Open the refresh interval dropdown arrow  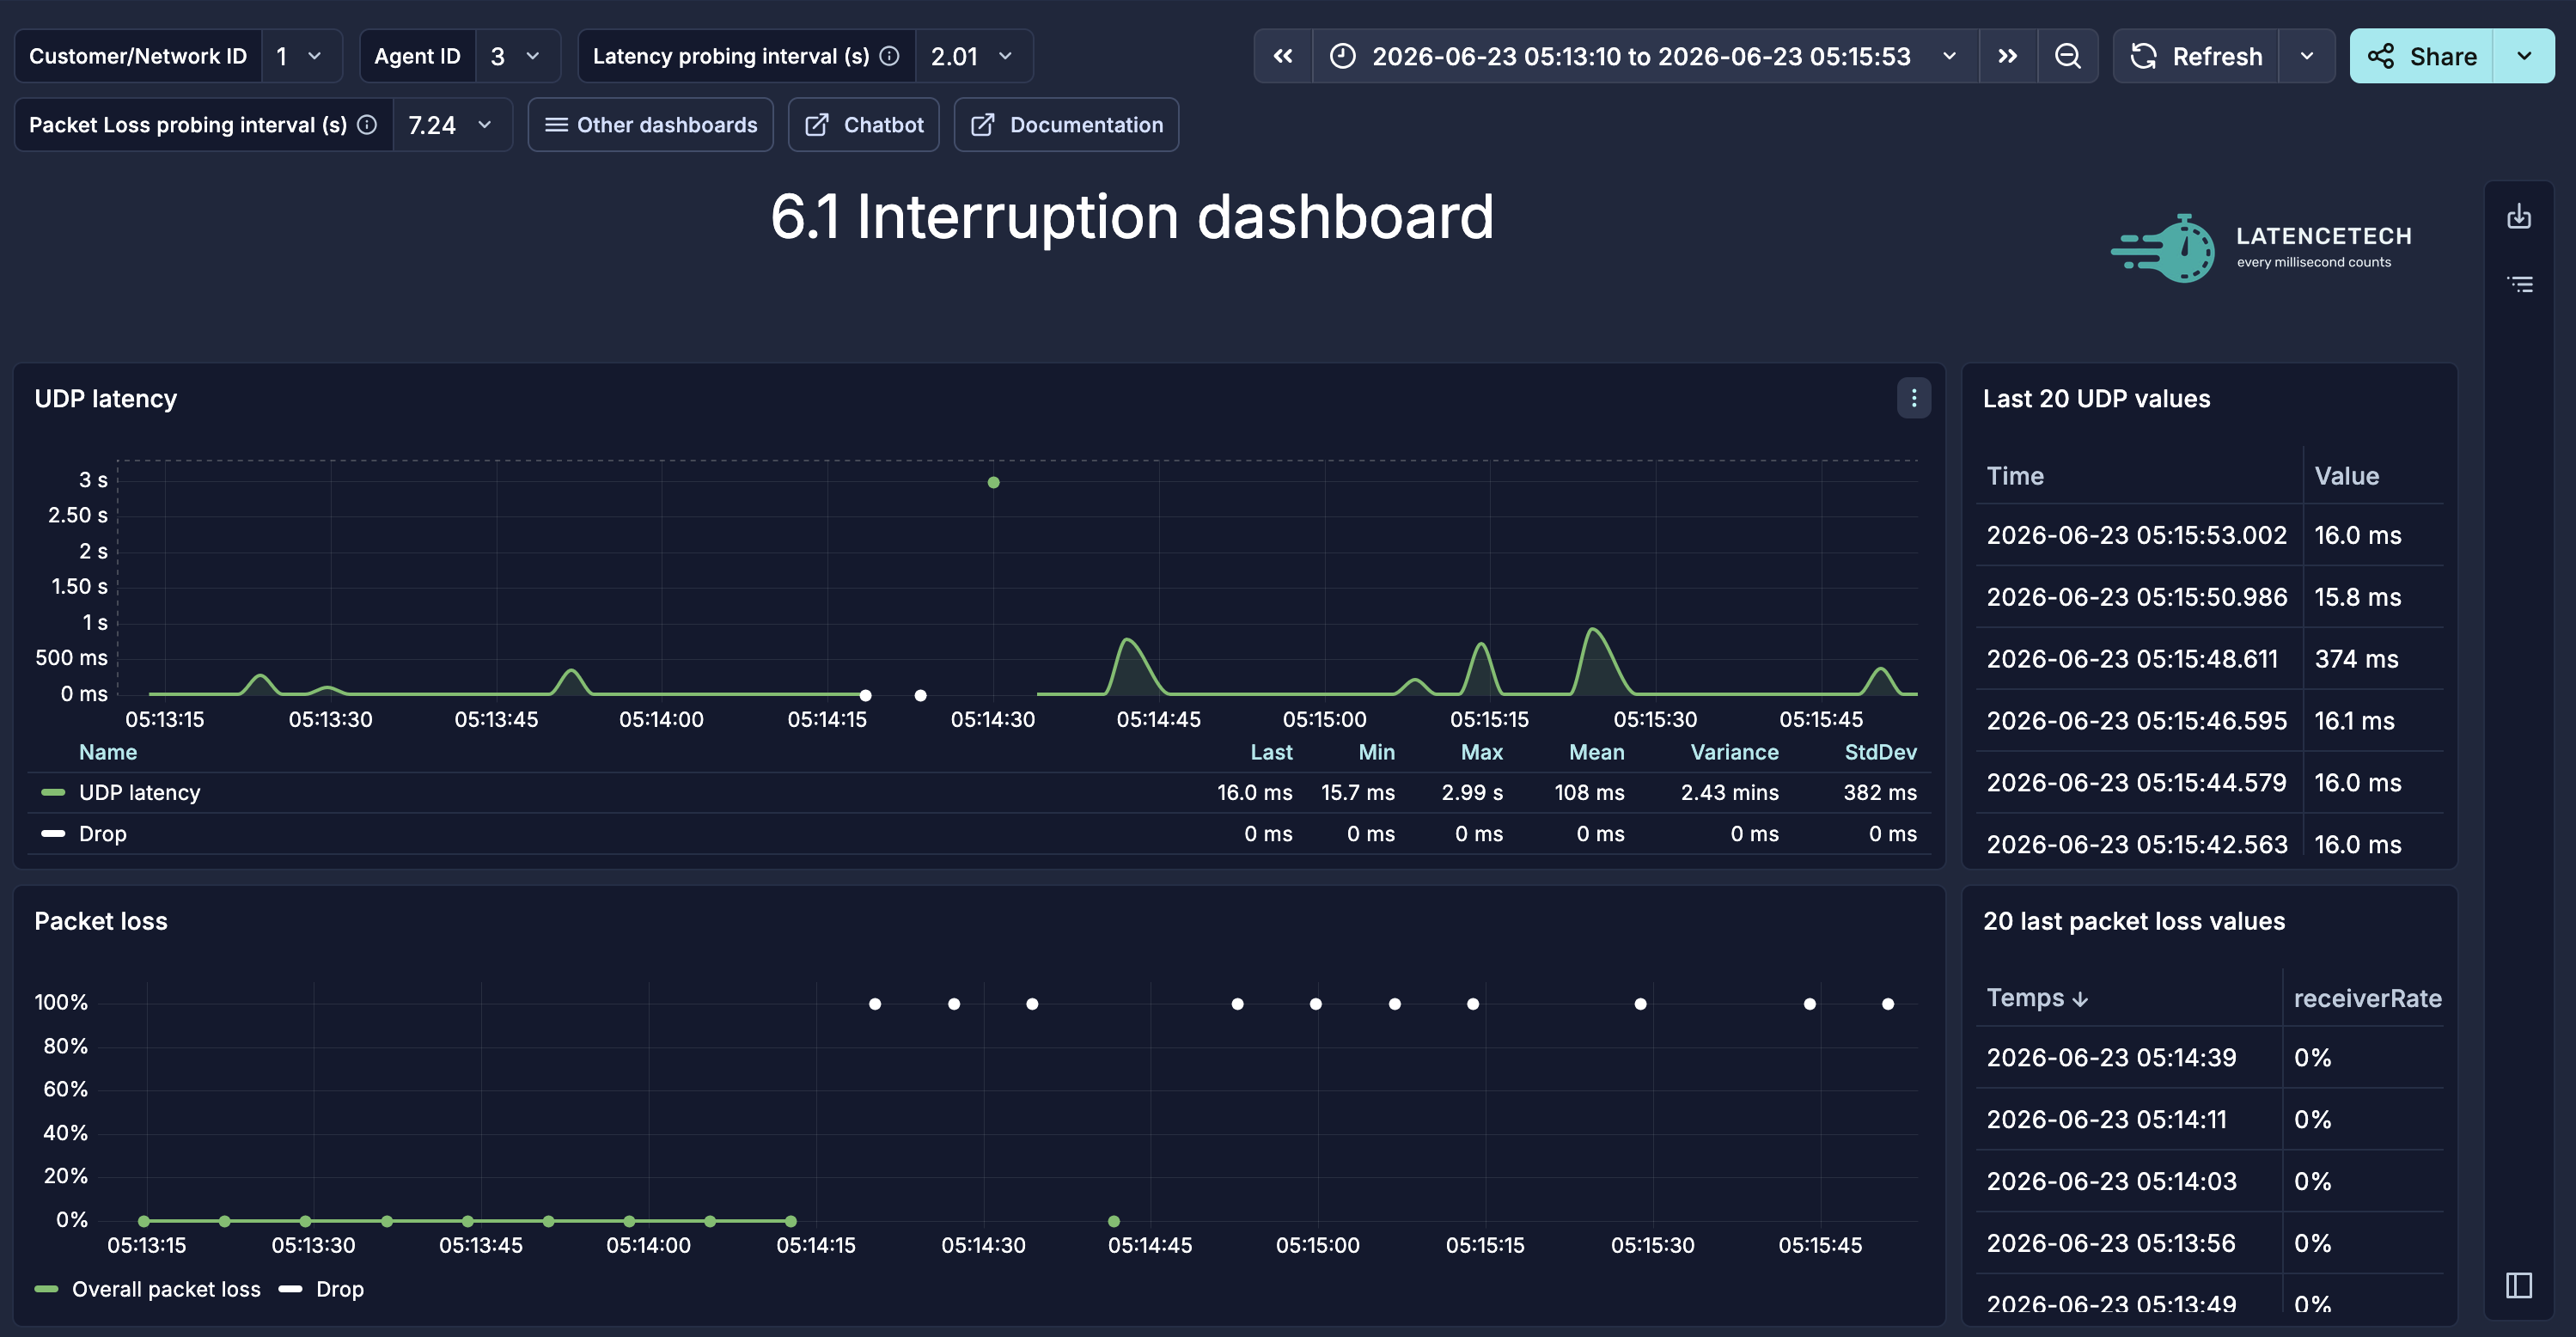[x=2306, y=56]
